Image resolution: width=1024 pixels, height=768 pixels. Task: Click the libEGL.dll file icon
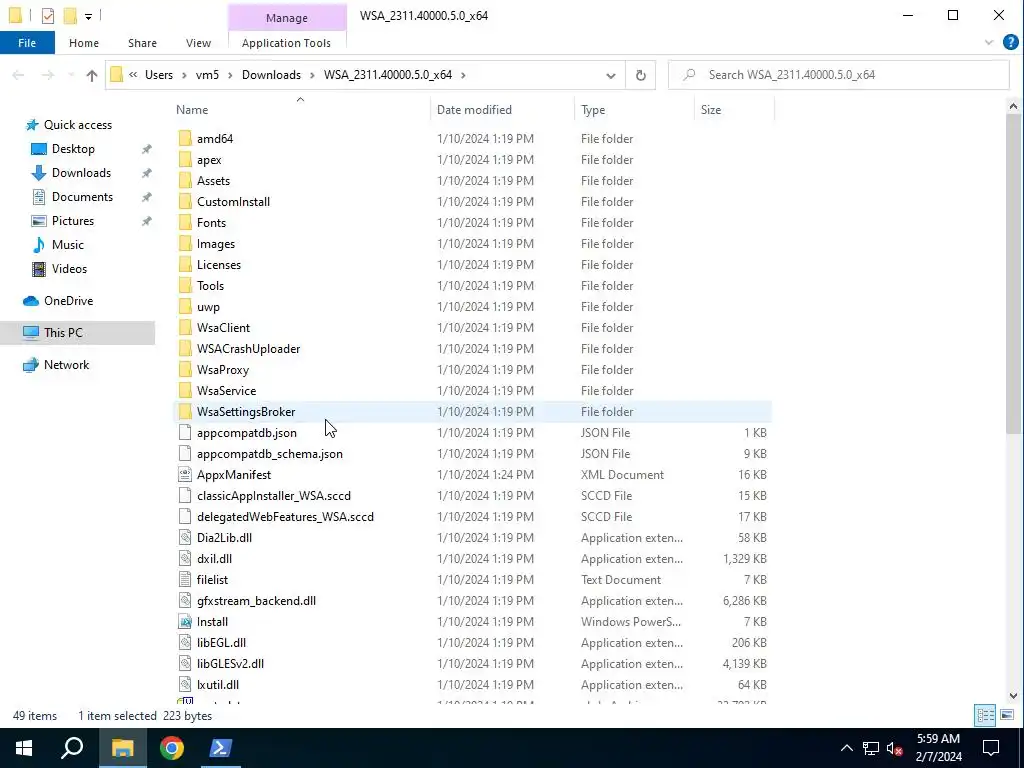point(185,642)
